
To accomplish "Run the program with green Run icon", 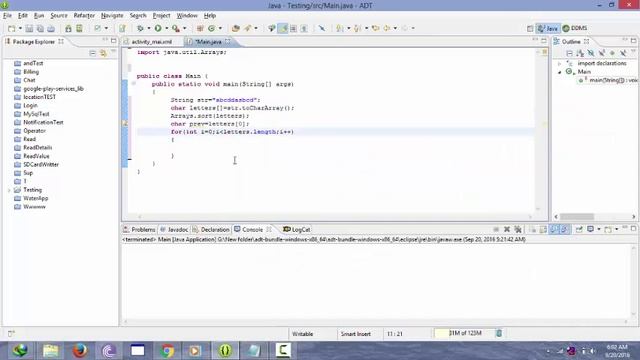I will (x=158, y=28).
